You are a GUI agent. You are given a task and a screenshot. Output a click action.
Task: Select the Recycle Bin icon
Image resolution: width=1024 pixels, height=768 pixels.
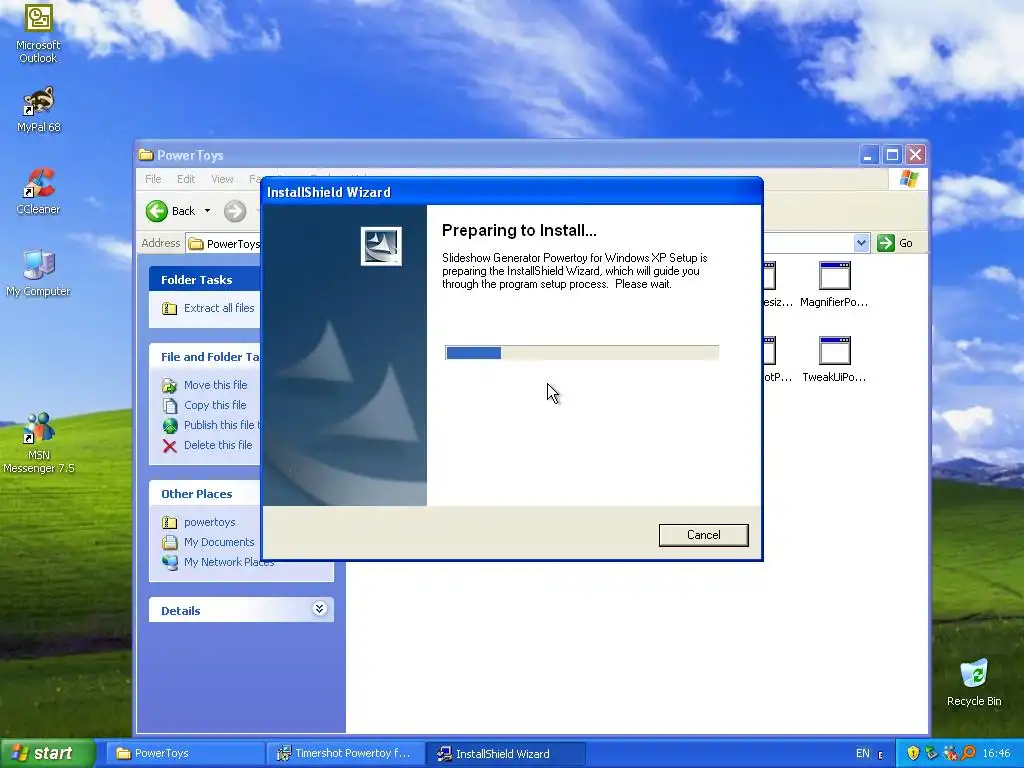[x=974, y=682]
